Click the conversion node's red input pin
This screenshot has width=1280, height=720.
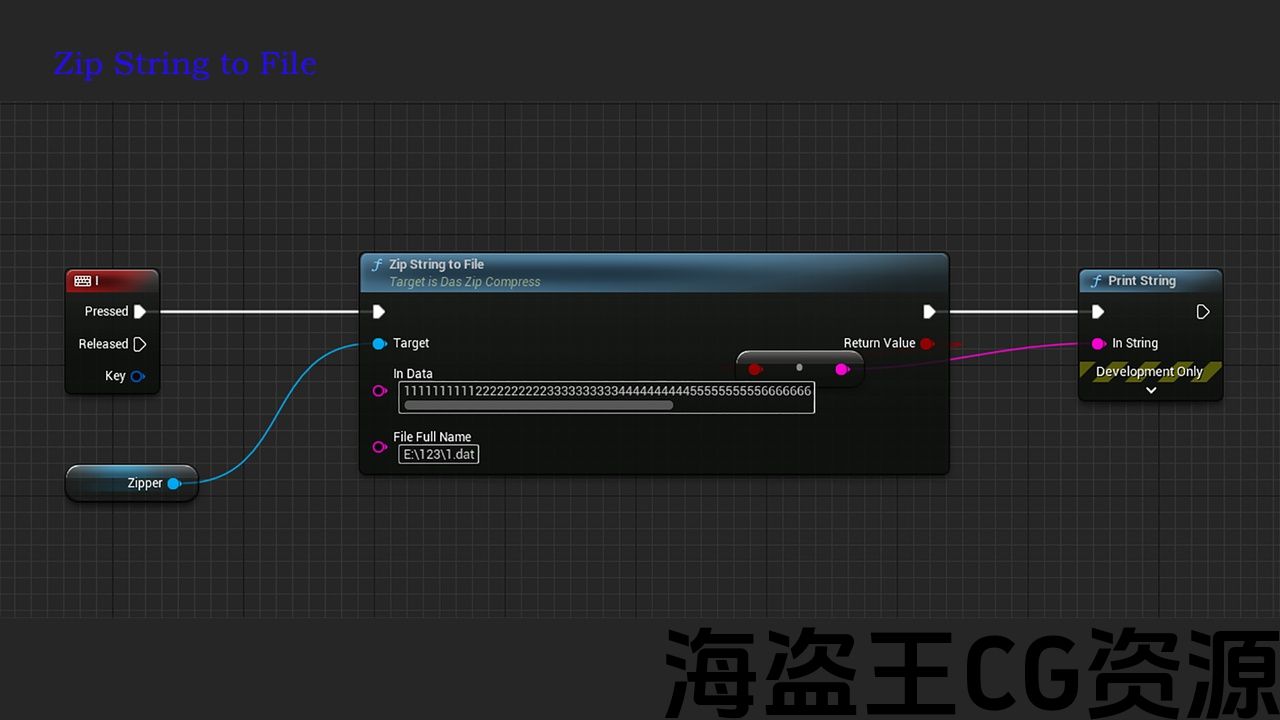pyautogui.click(x=755, y=369)
